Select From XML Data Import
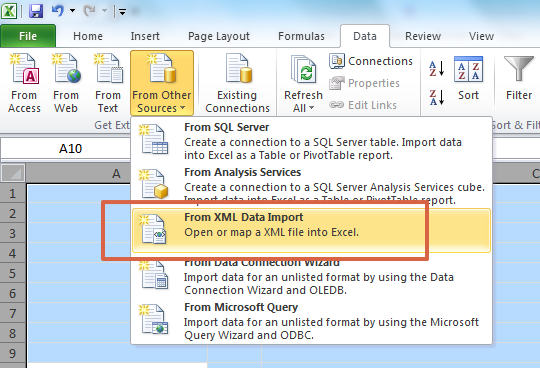This screenshot has width=540, height=368. [x=311, y=230]
